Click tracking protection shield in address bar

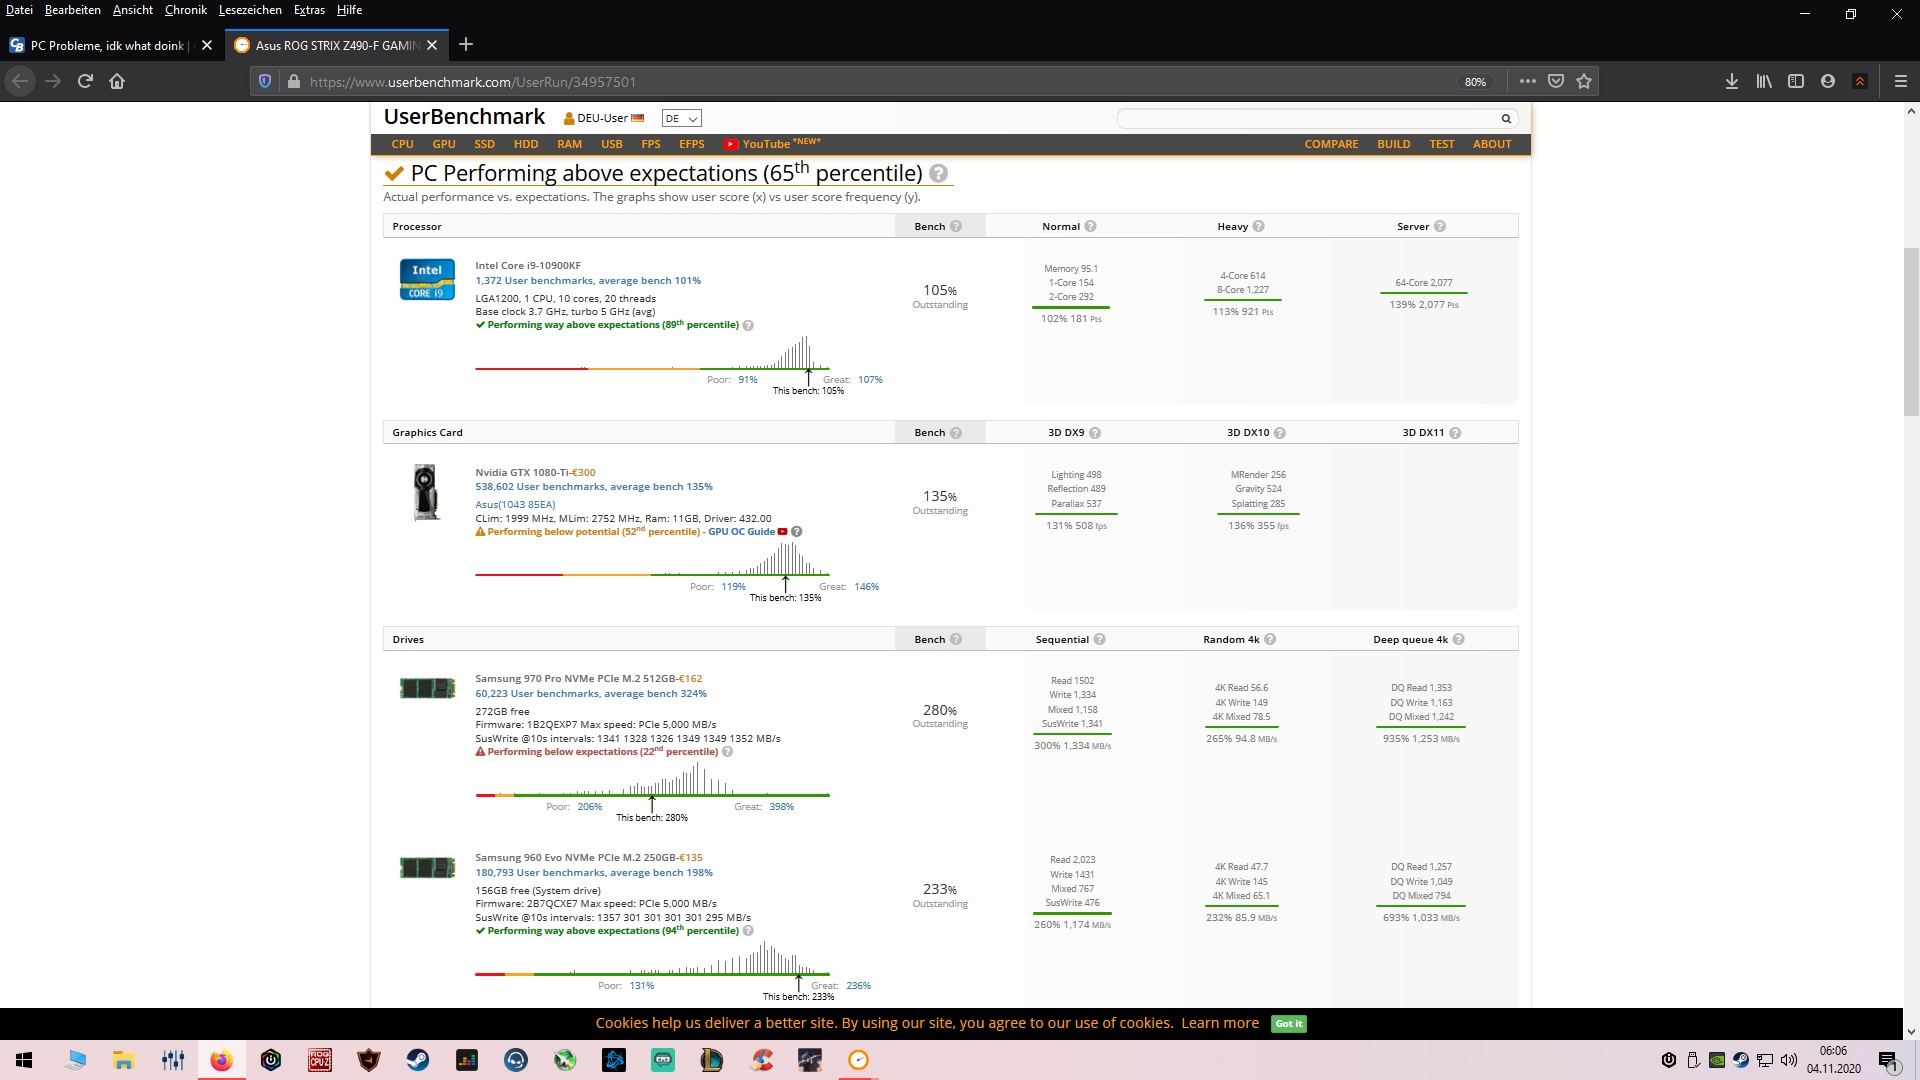[265, 81]
